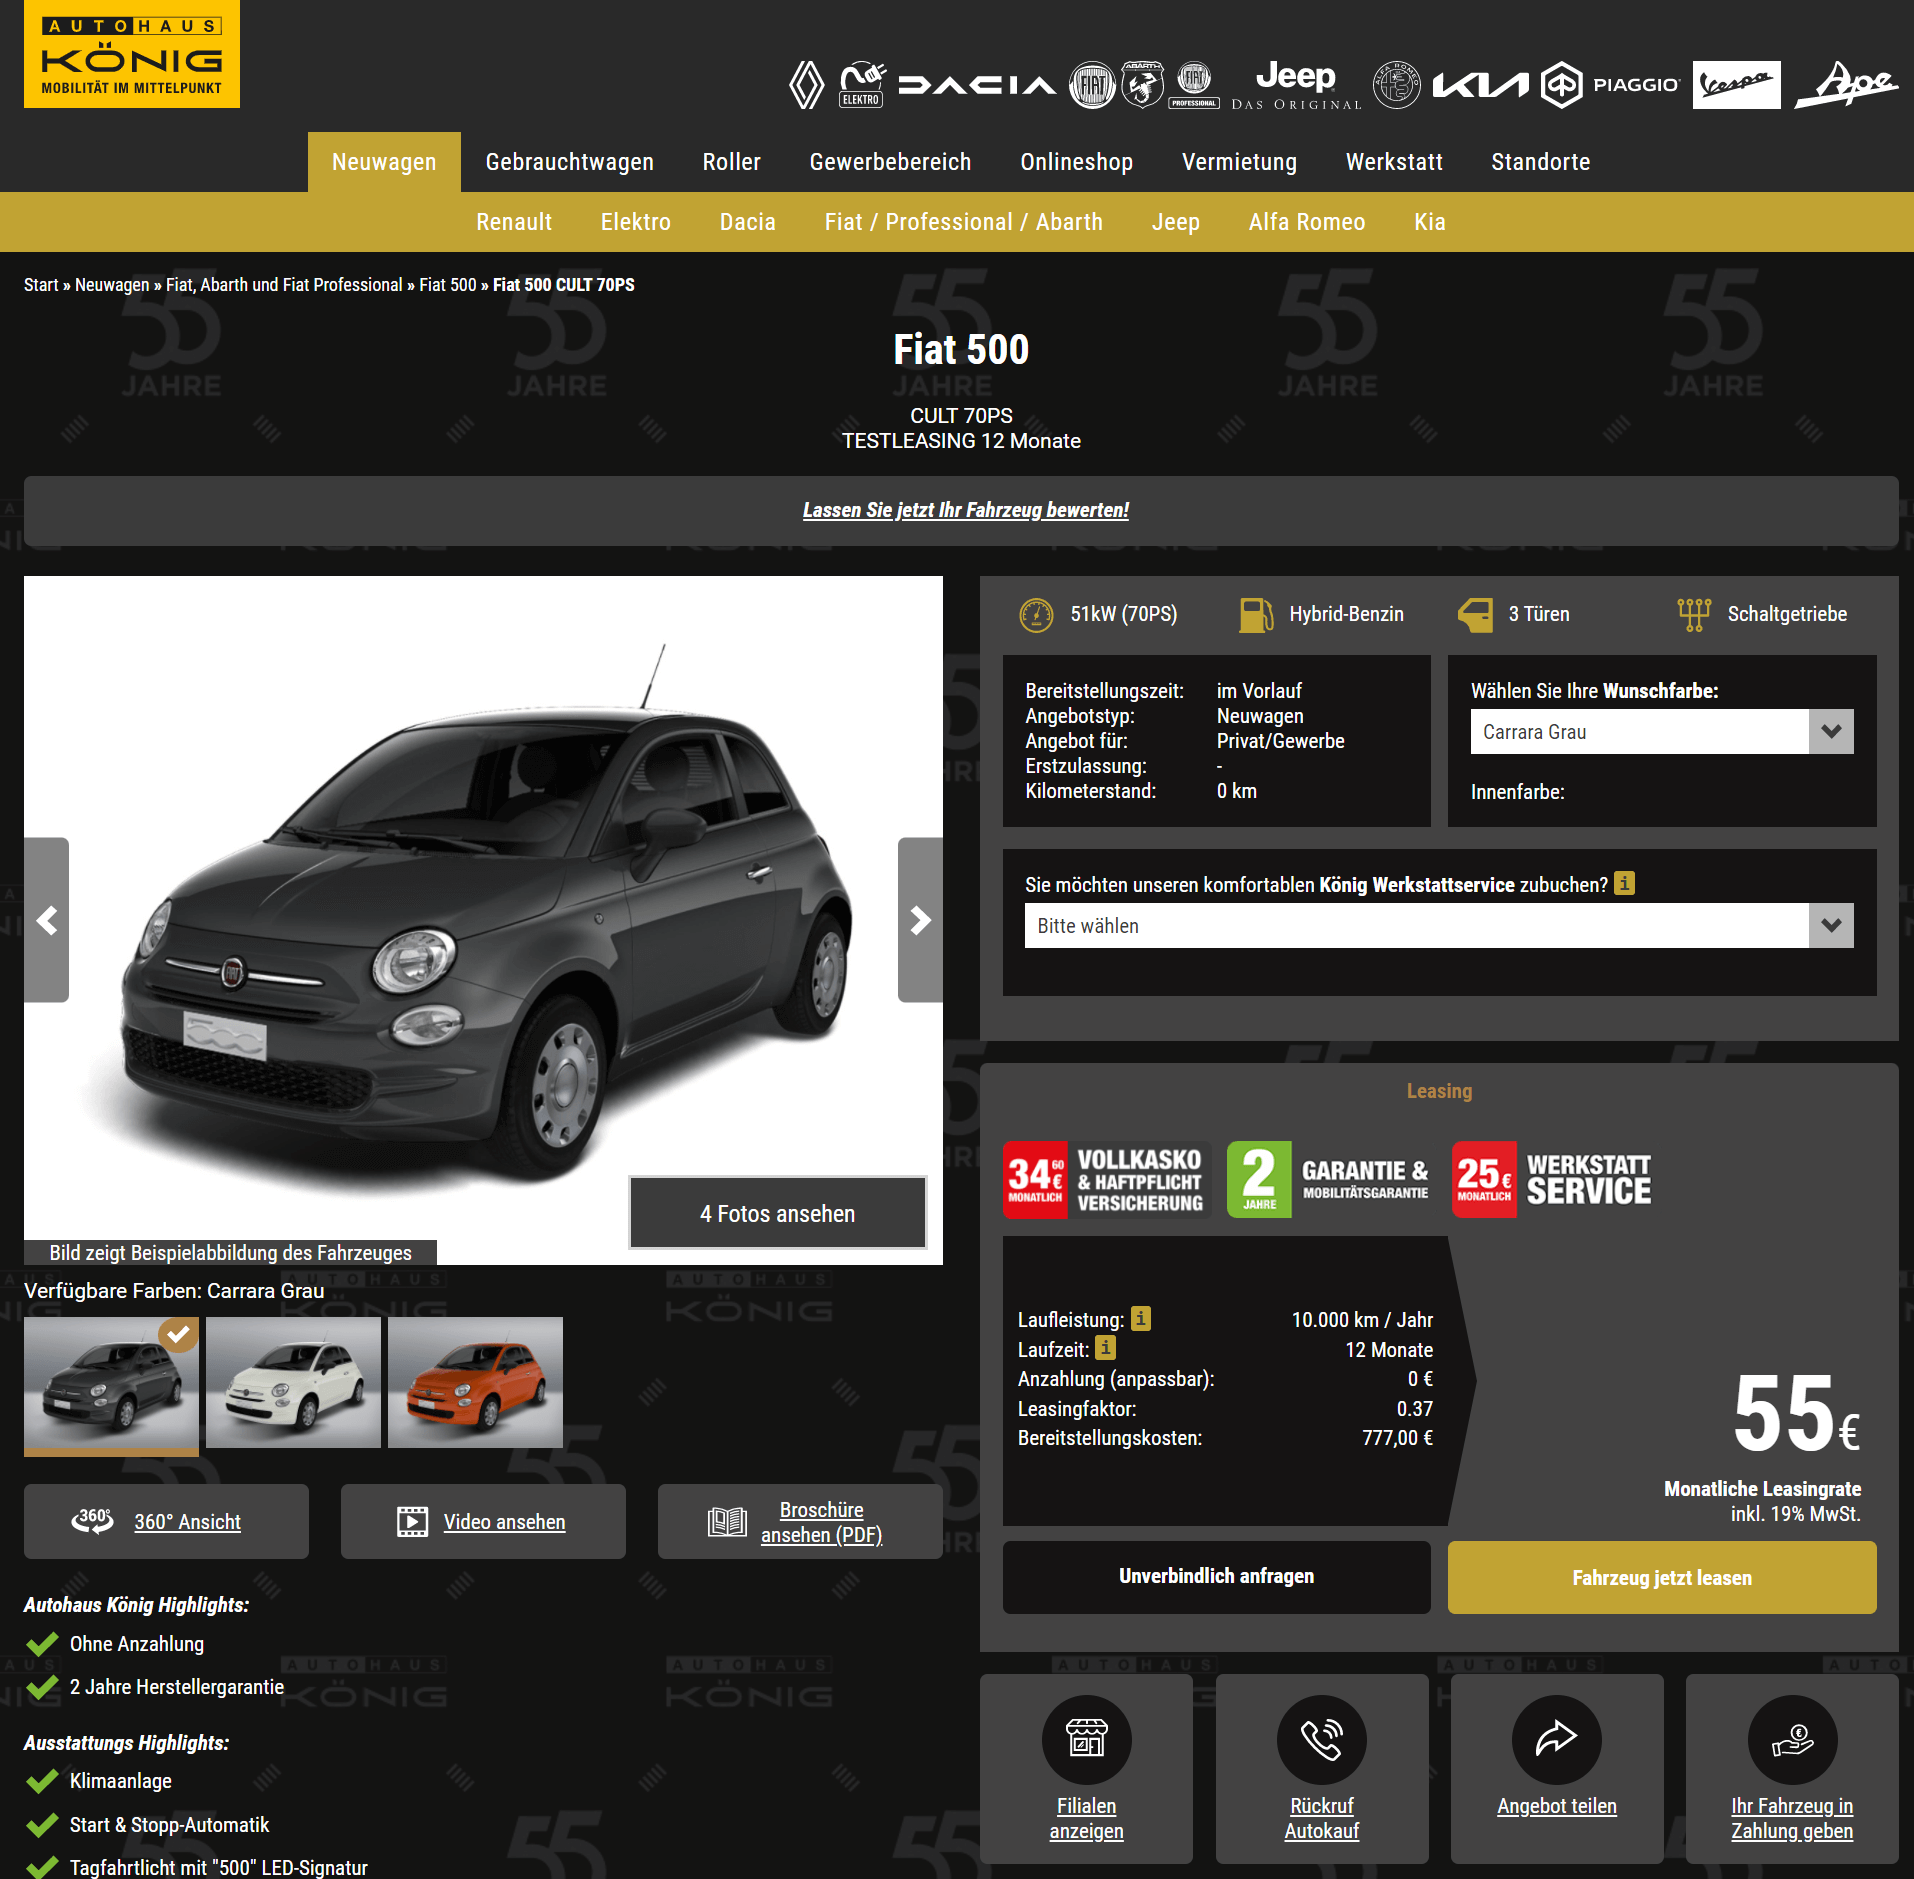Click the 34€ Vollkasko insurance badge

tap(1107, 1180)
